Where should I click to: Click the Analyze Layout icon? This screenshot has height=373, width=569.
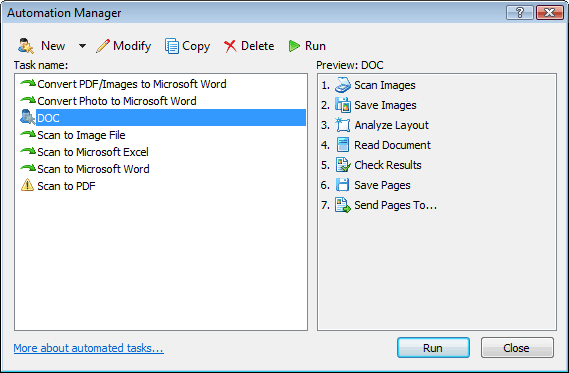(343, 125)
